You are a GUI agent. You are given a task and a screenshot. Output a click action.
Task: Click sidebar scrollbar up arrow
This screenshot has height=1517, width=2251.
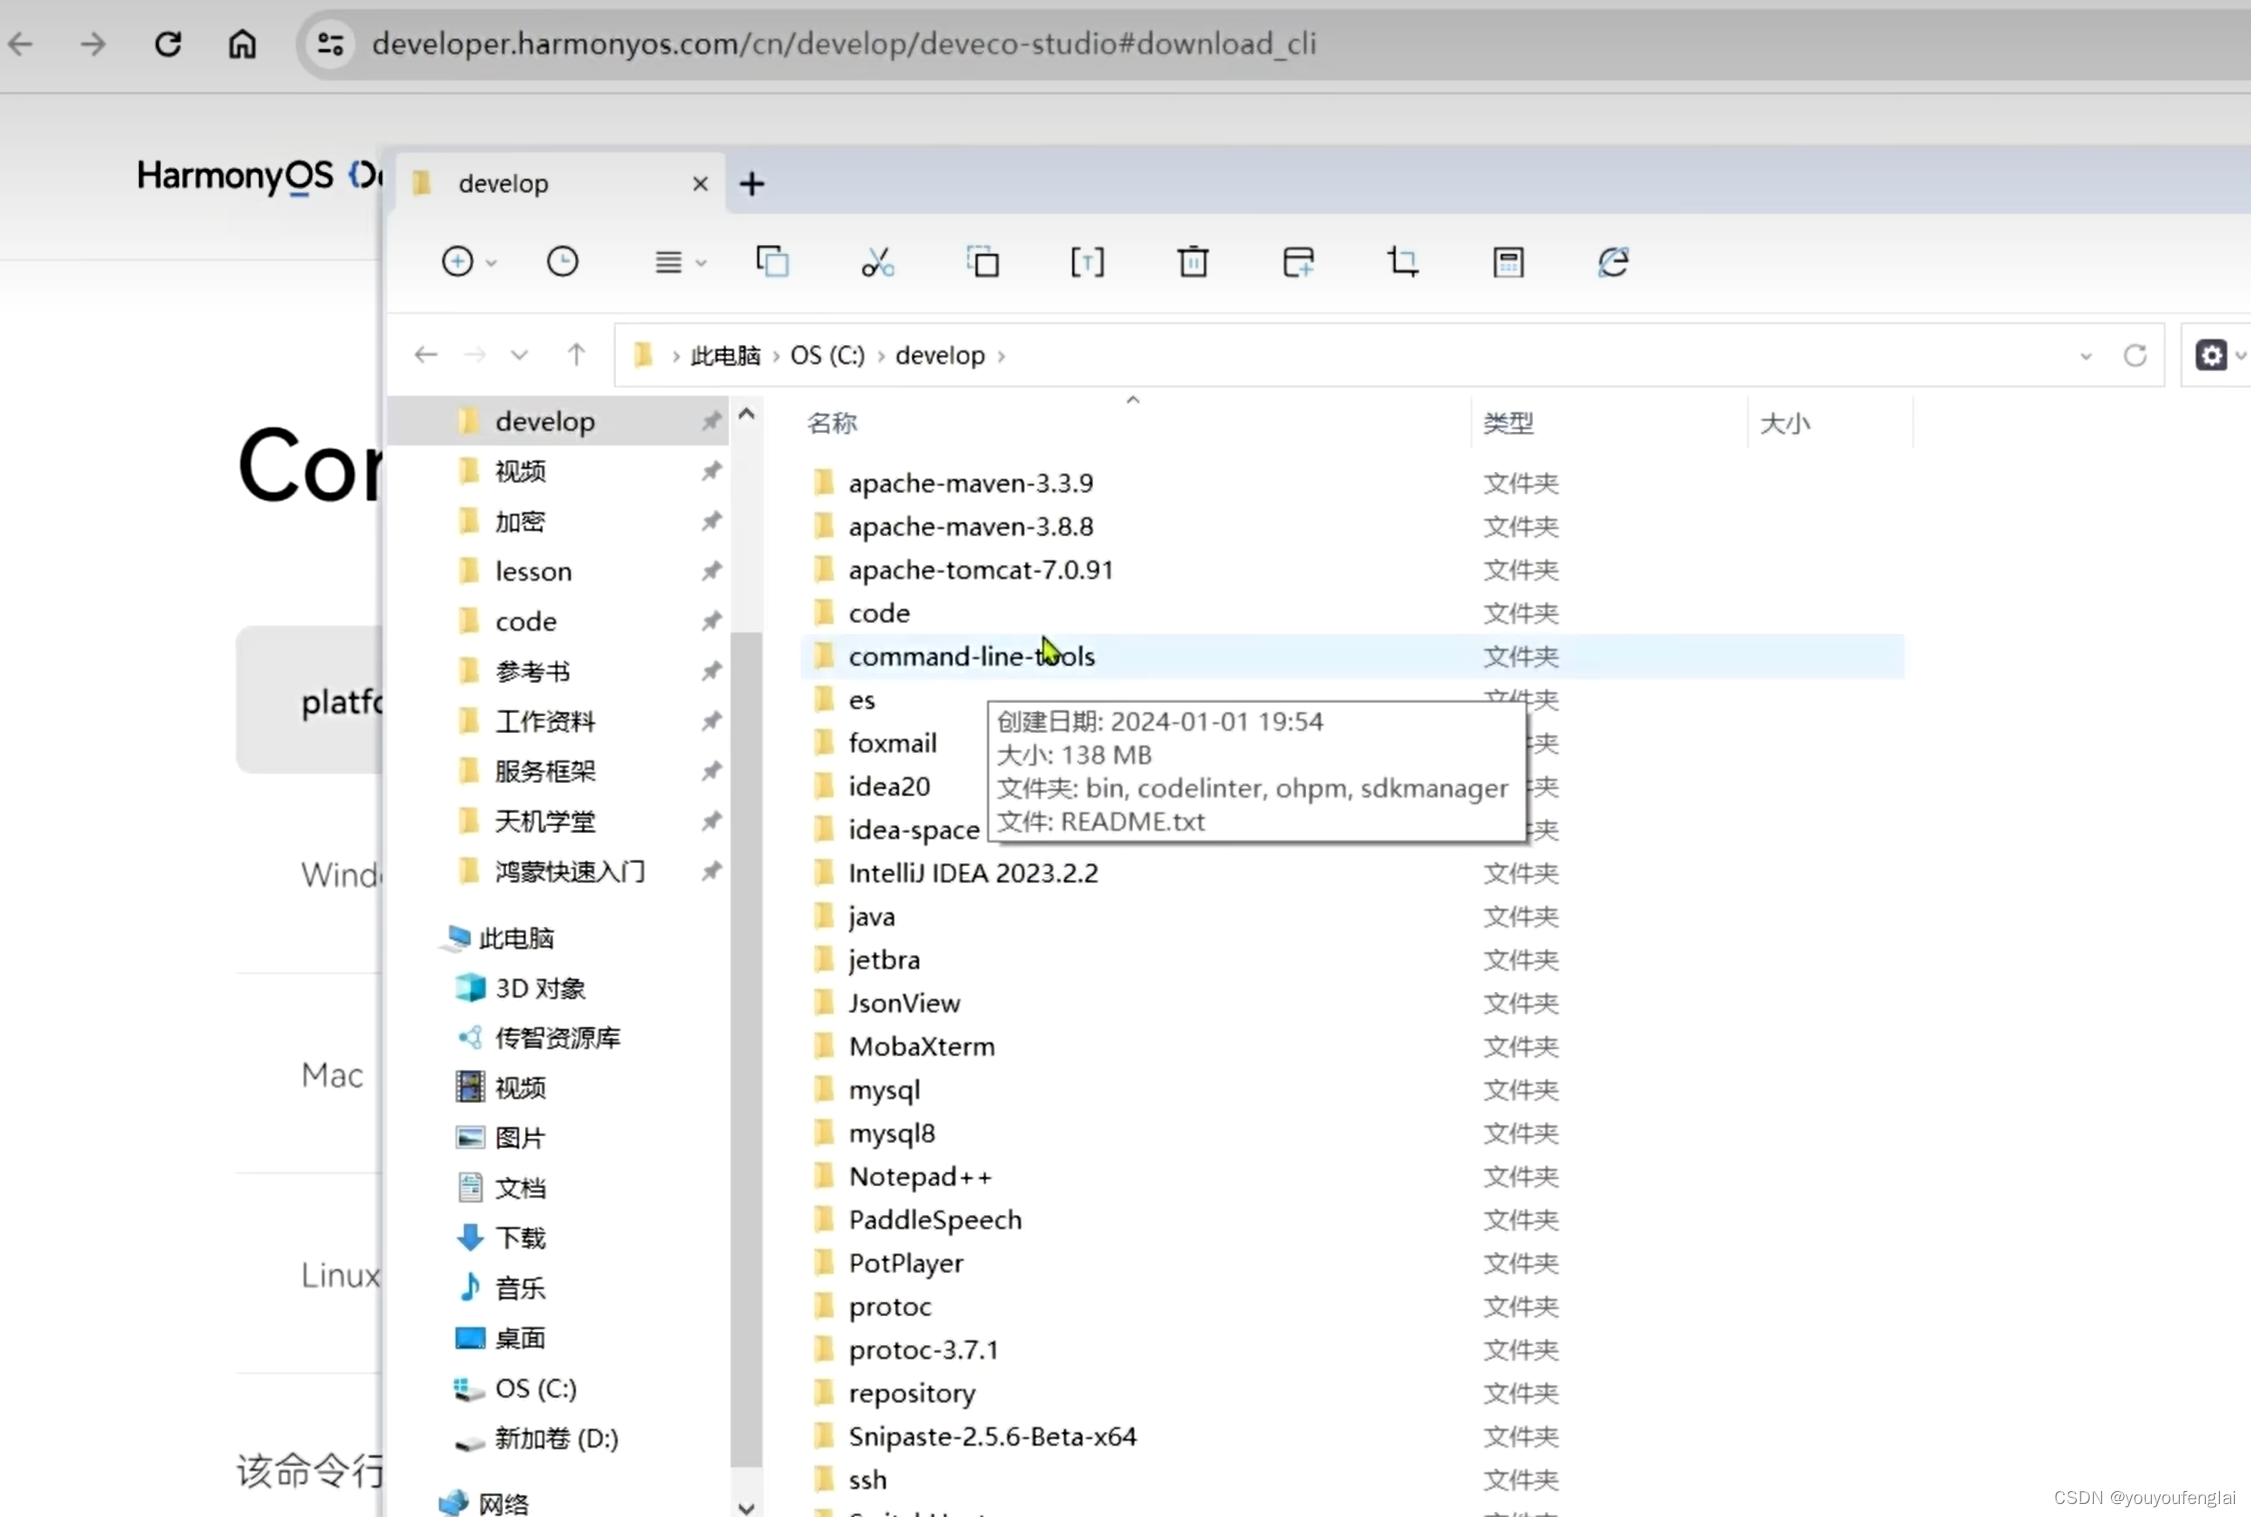point(746,413)
